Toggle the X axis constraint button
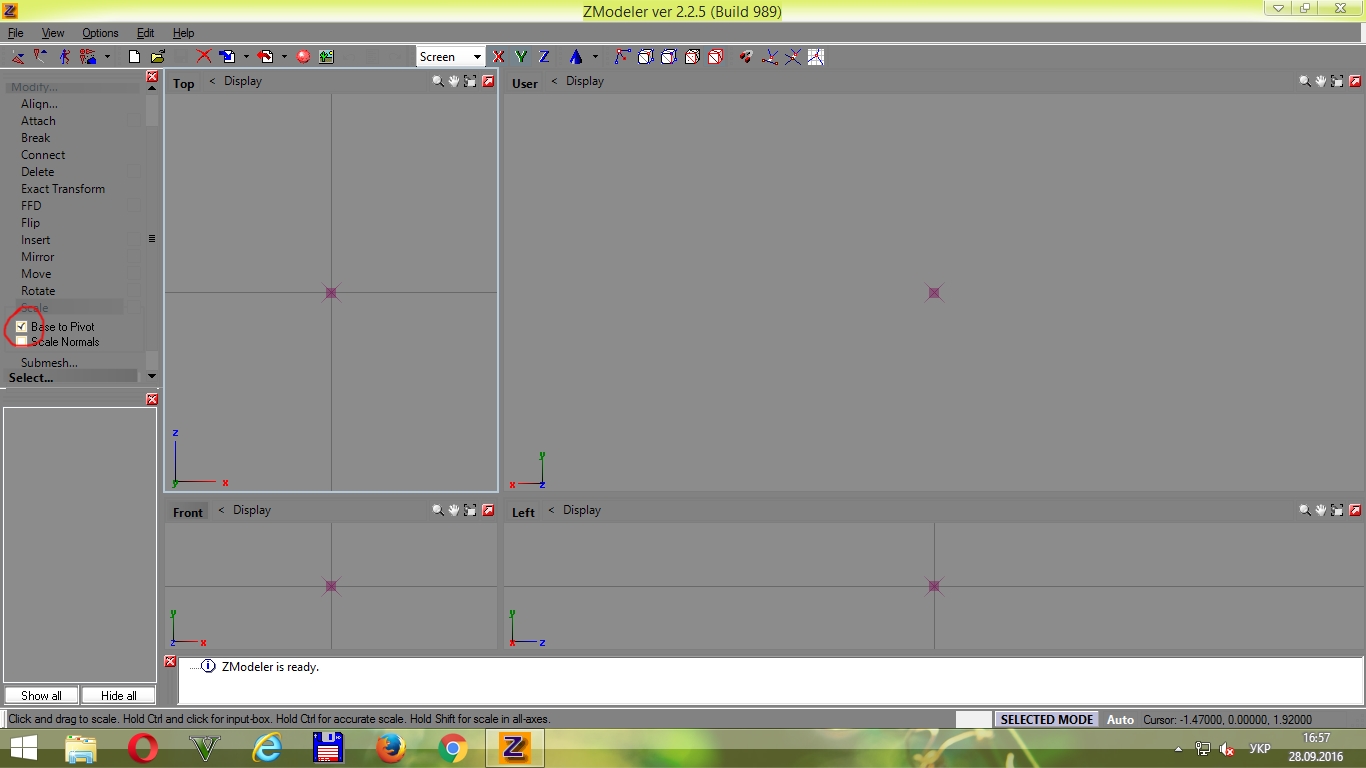Image resolution: width=1366 pixels, height=768 pixels. click(498, 57)
